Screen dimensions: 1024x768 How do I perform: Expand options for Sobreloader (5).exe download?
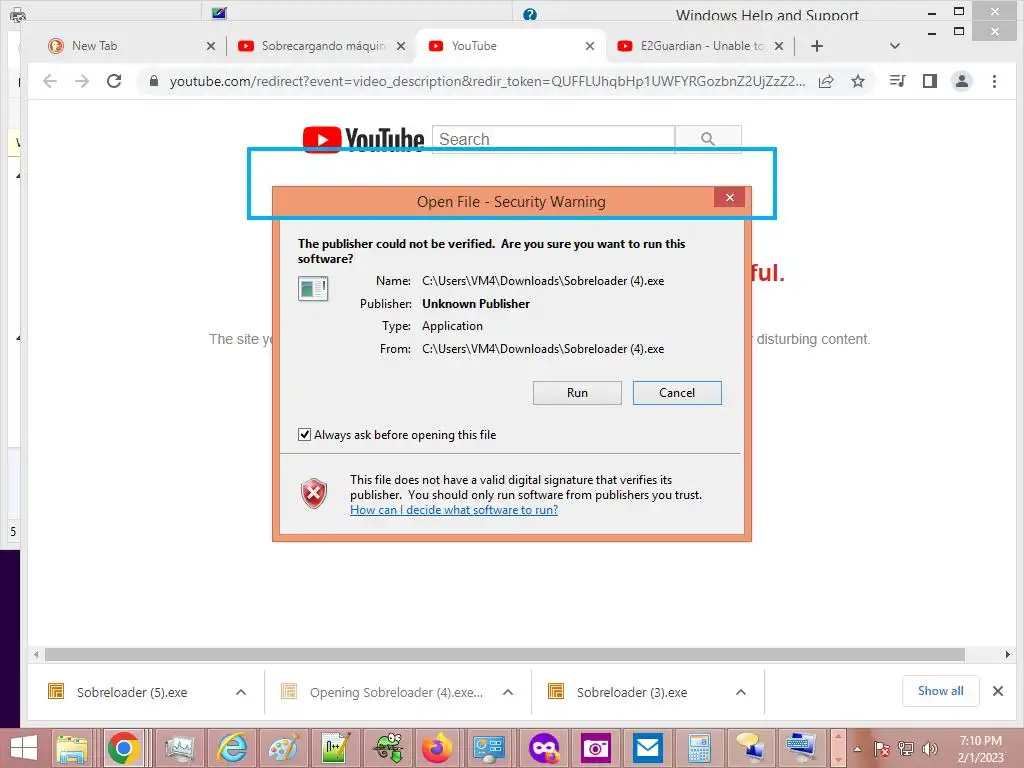pos(241,692)
